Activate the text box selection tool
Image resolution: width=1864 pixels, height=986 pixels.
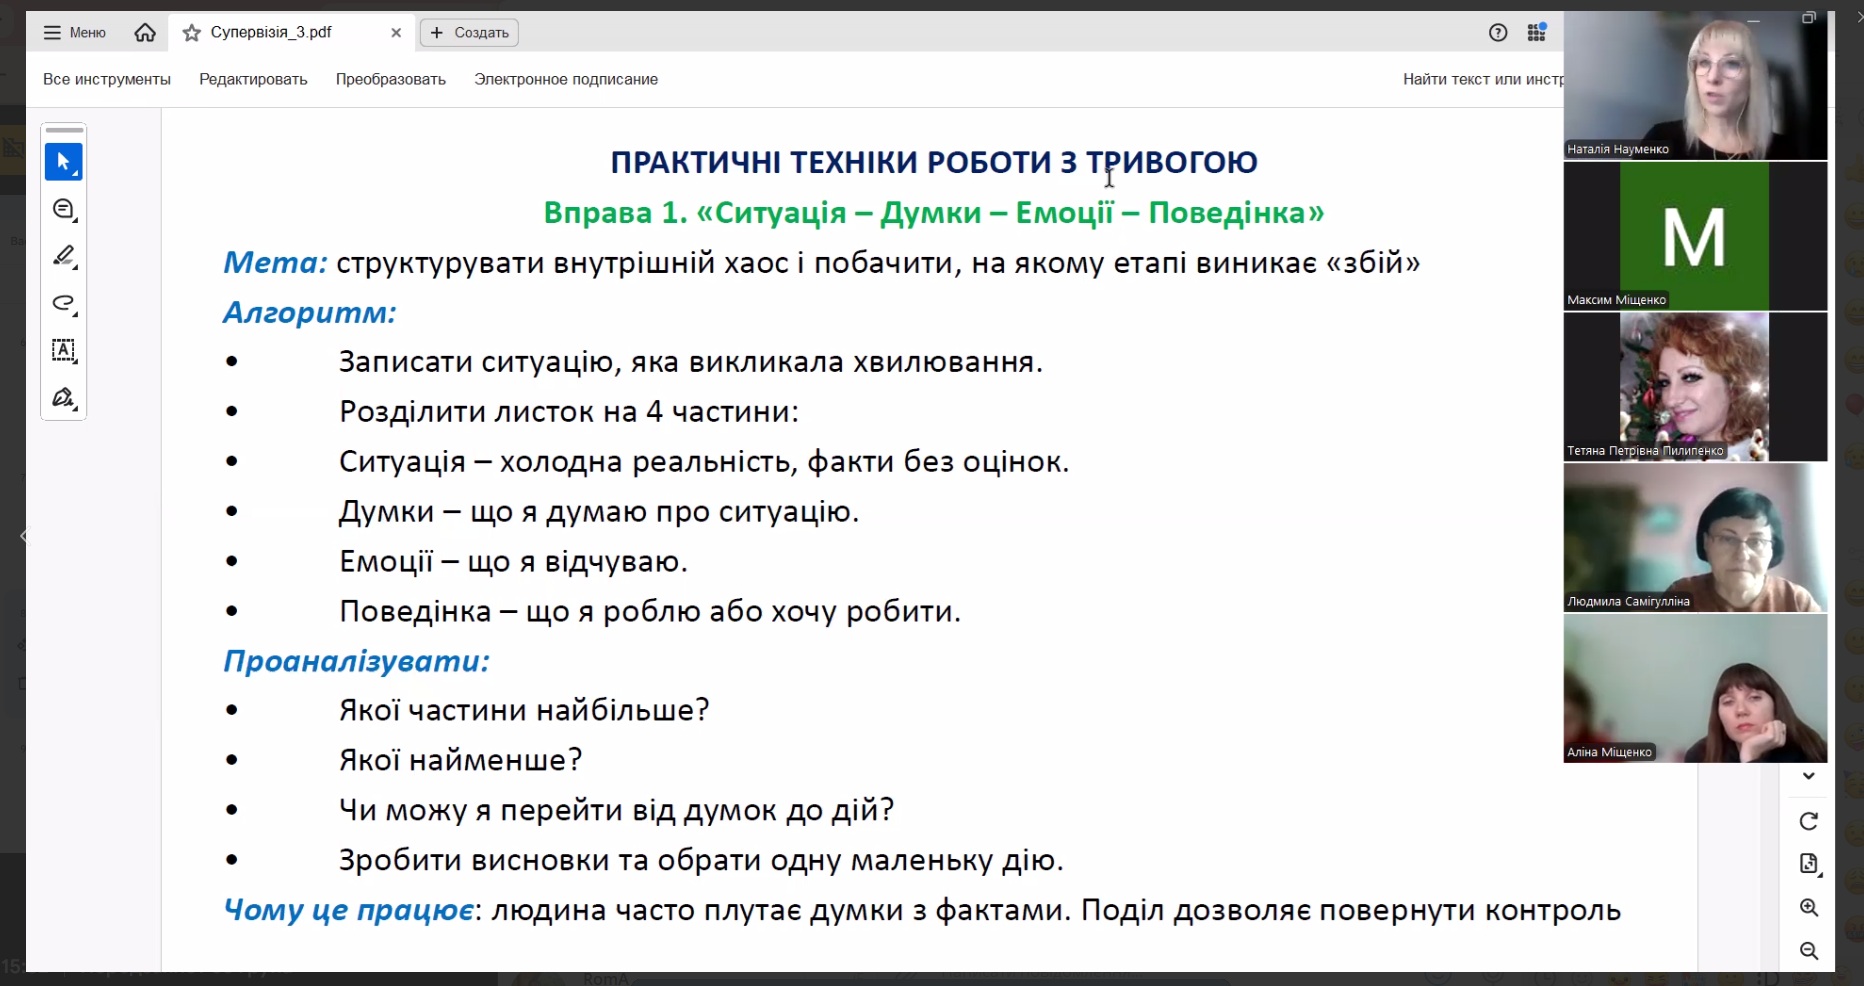click(x=63, y=351)
